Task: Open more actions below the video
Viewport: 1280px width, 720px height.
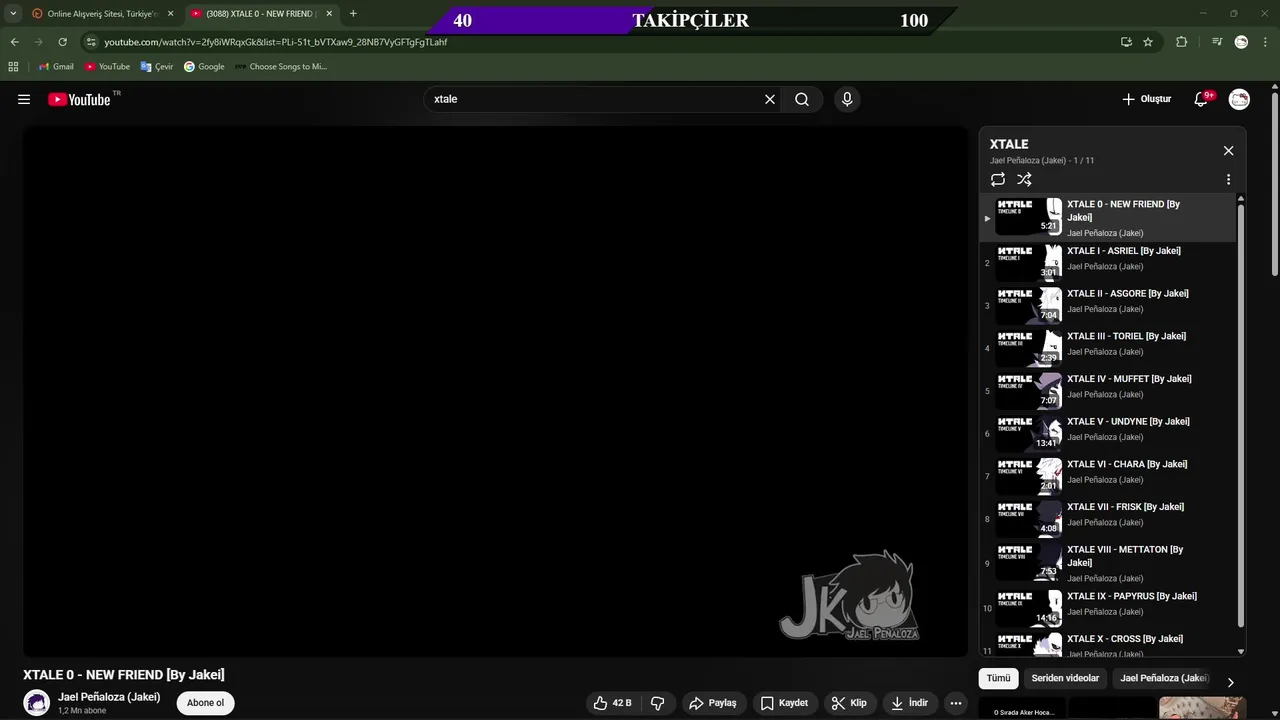Action: point(956,703)
